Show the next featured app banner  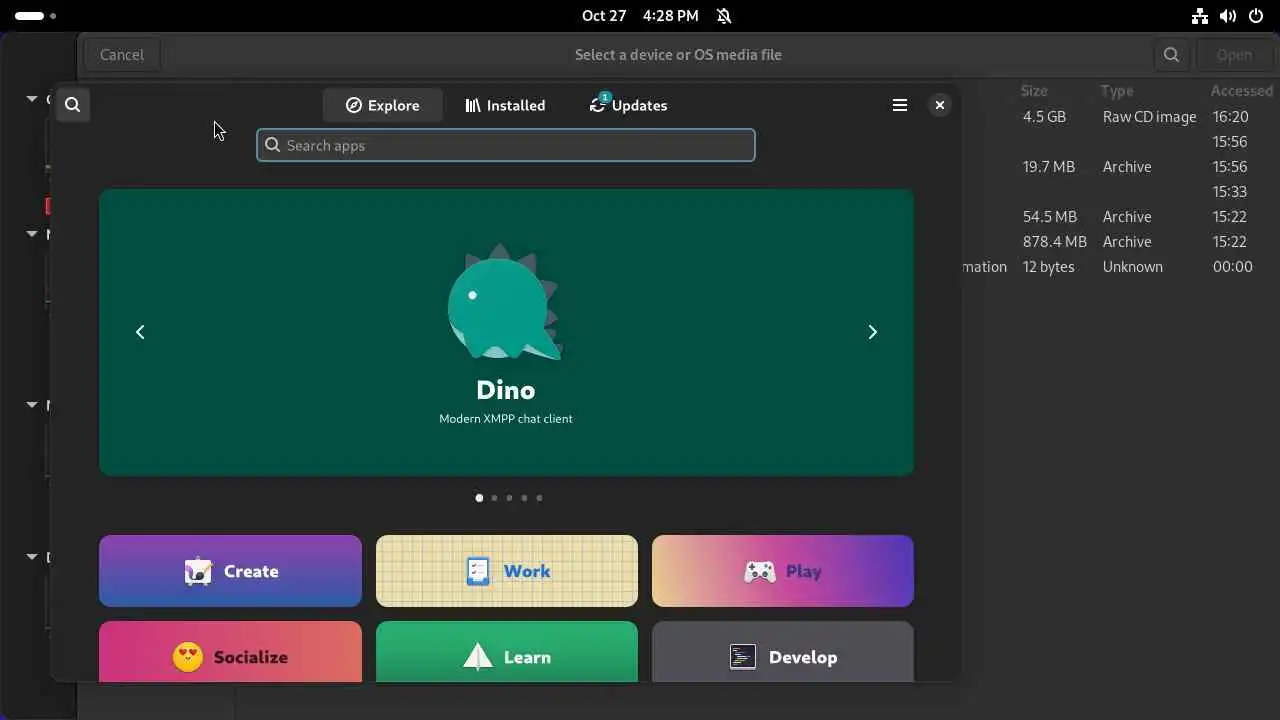point(872,332)
